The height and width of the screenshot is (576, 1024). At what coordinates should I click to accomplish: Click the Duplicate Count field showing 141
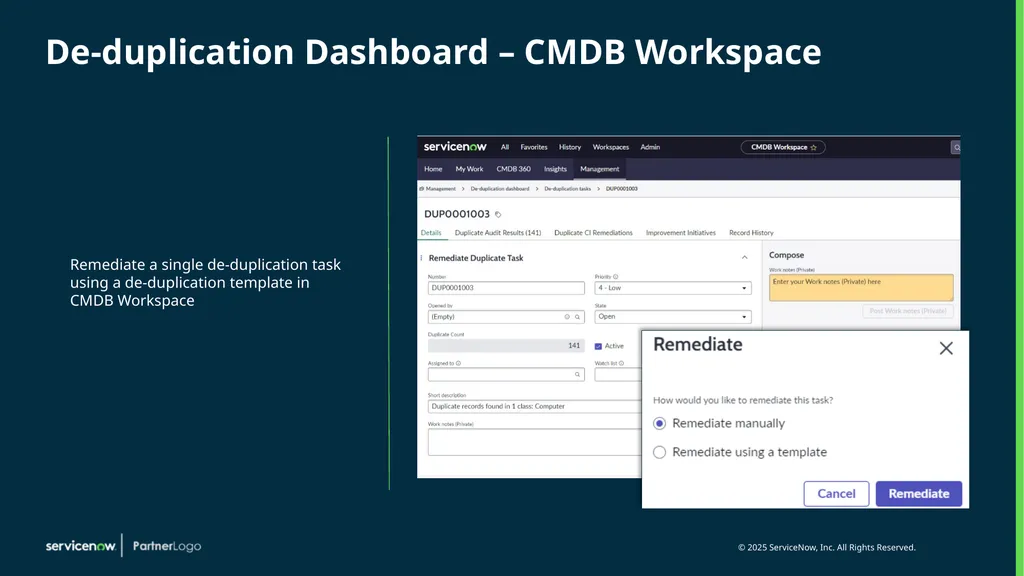[506, 346]
